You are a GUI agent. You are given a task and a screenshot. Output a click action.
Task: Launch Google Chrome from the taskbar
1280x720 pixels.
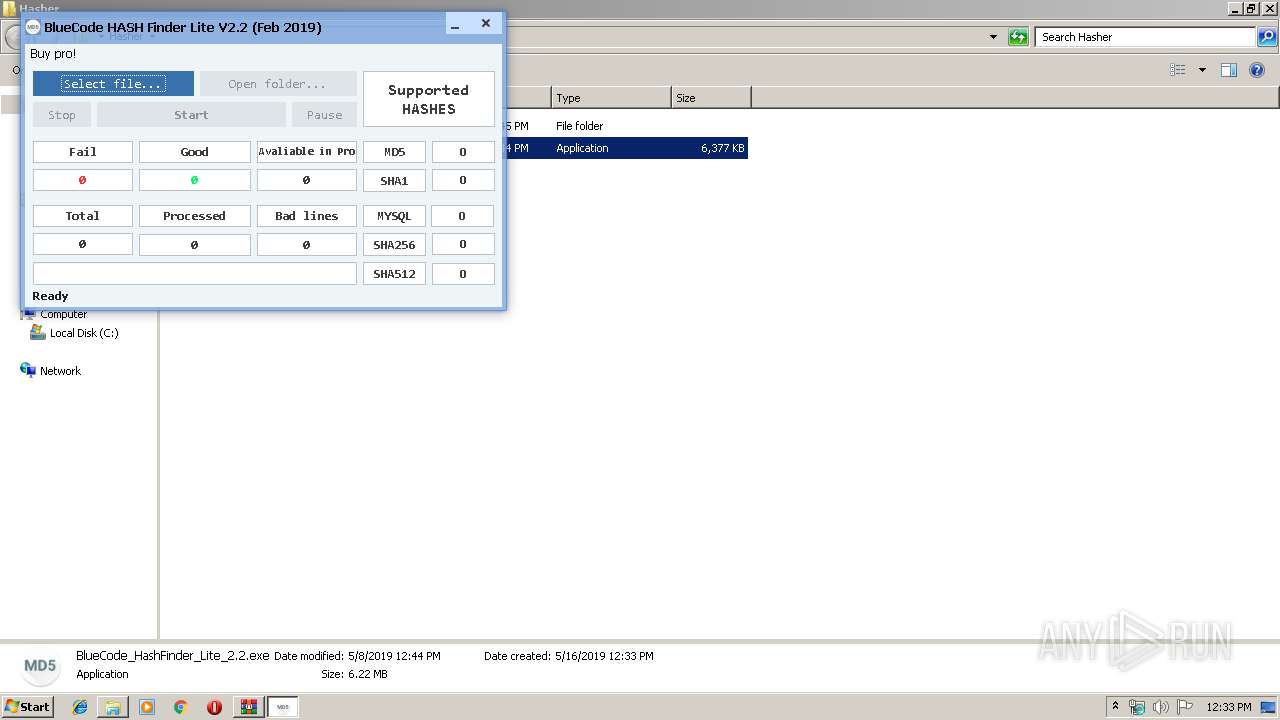pyautogui.click(x=181, y=707)
